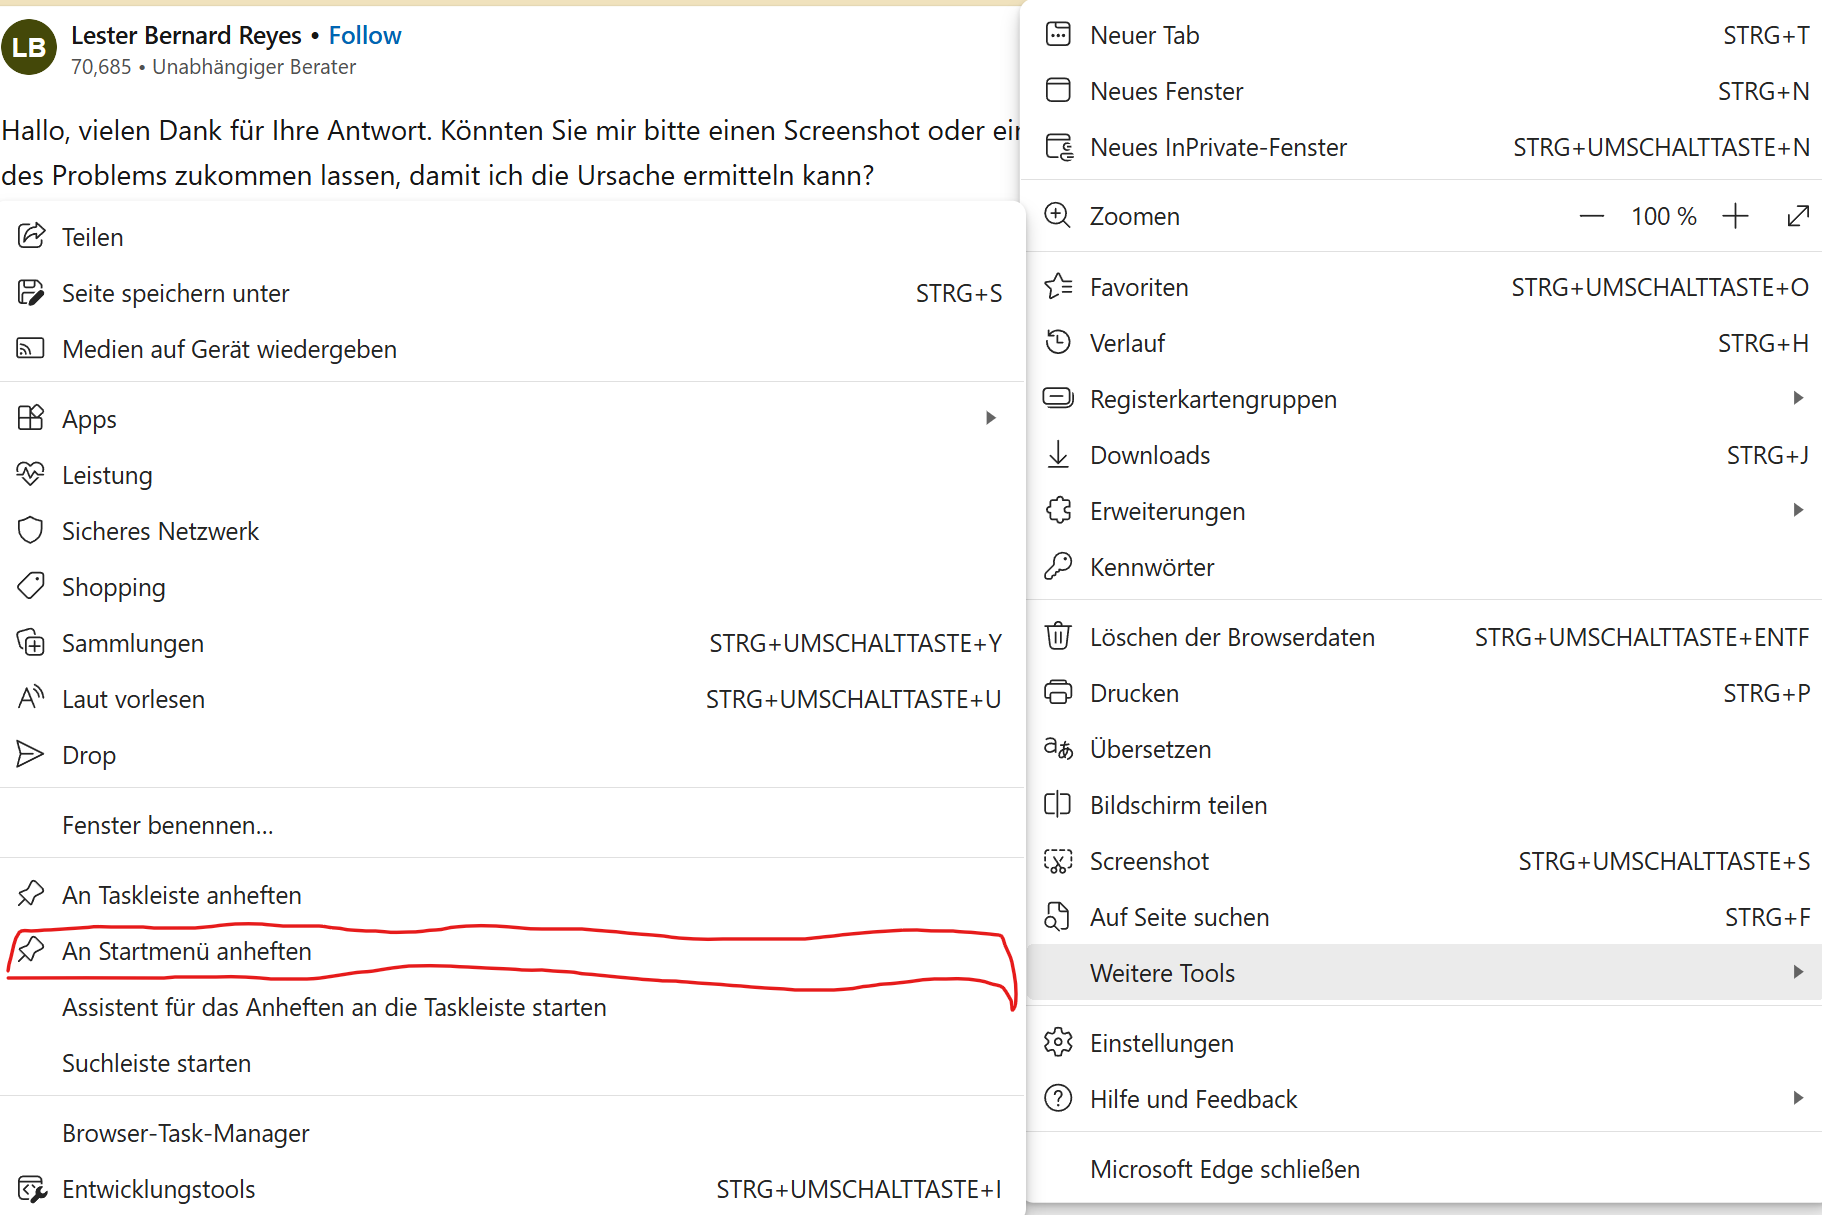Increase zoom with the plus button
This screenshot has height=1215, width=1822.
coord(1736,216)
